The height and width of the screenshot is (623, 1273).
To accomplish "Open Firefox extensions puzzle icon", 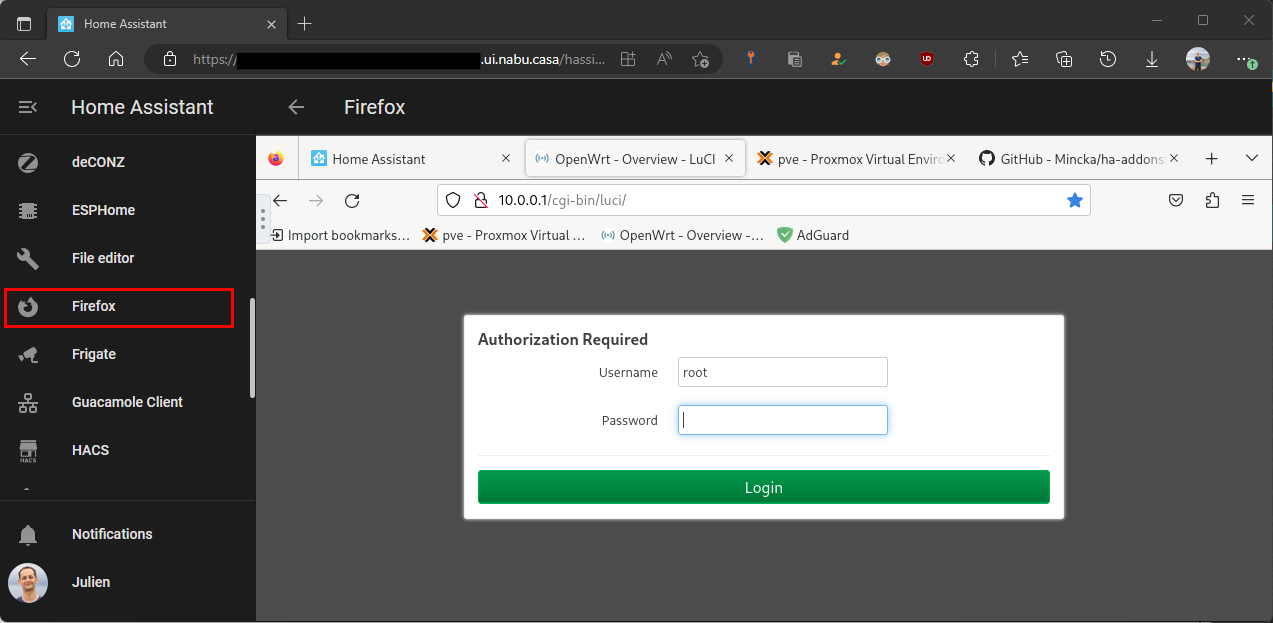I will coord(1212,200).
